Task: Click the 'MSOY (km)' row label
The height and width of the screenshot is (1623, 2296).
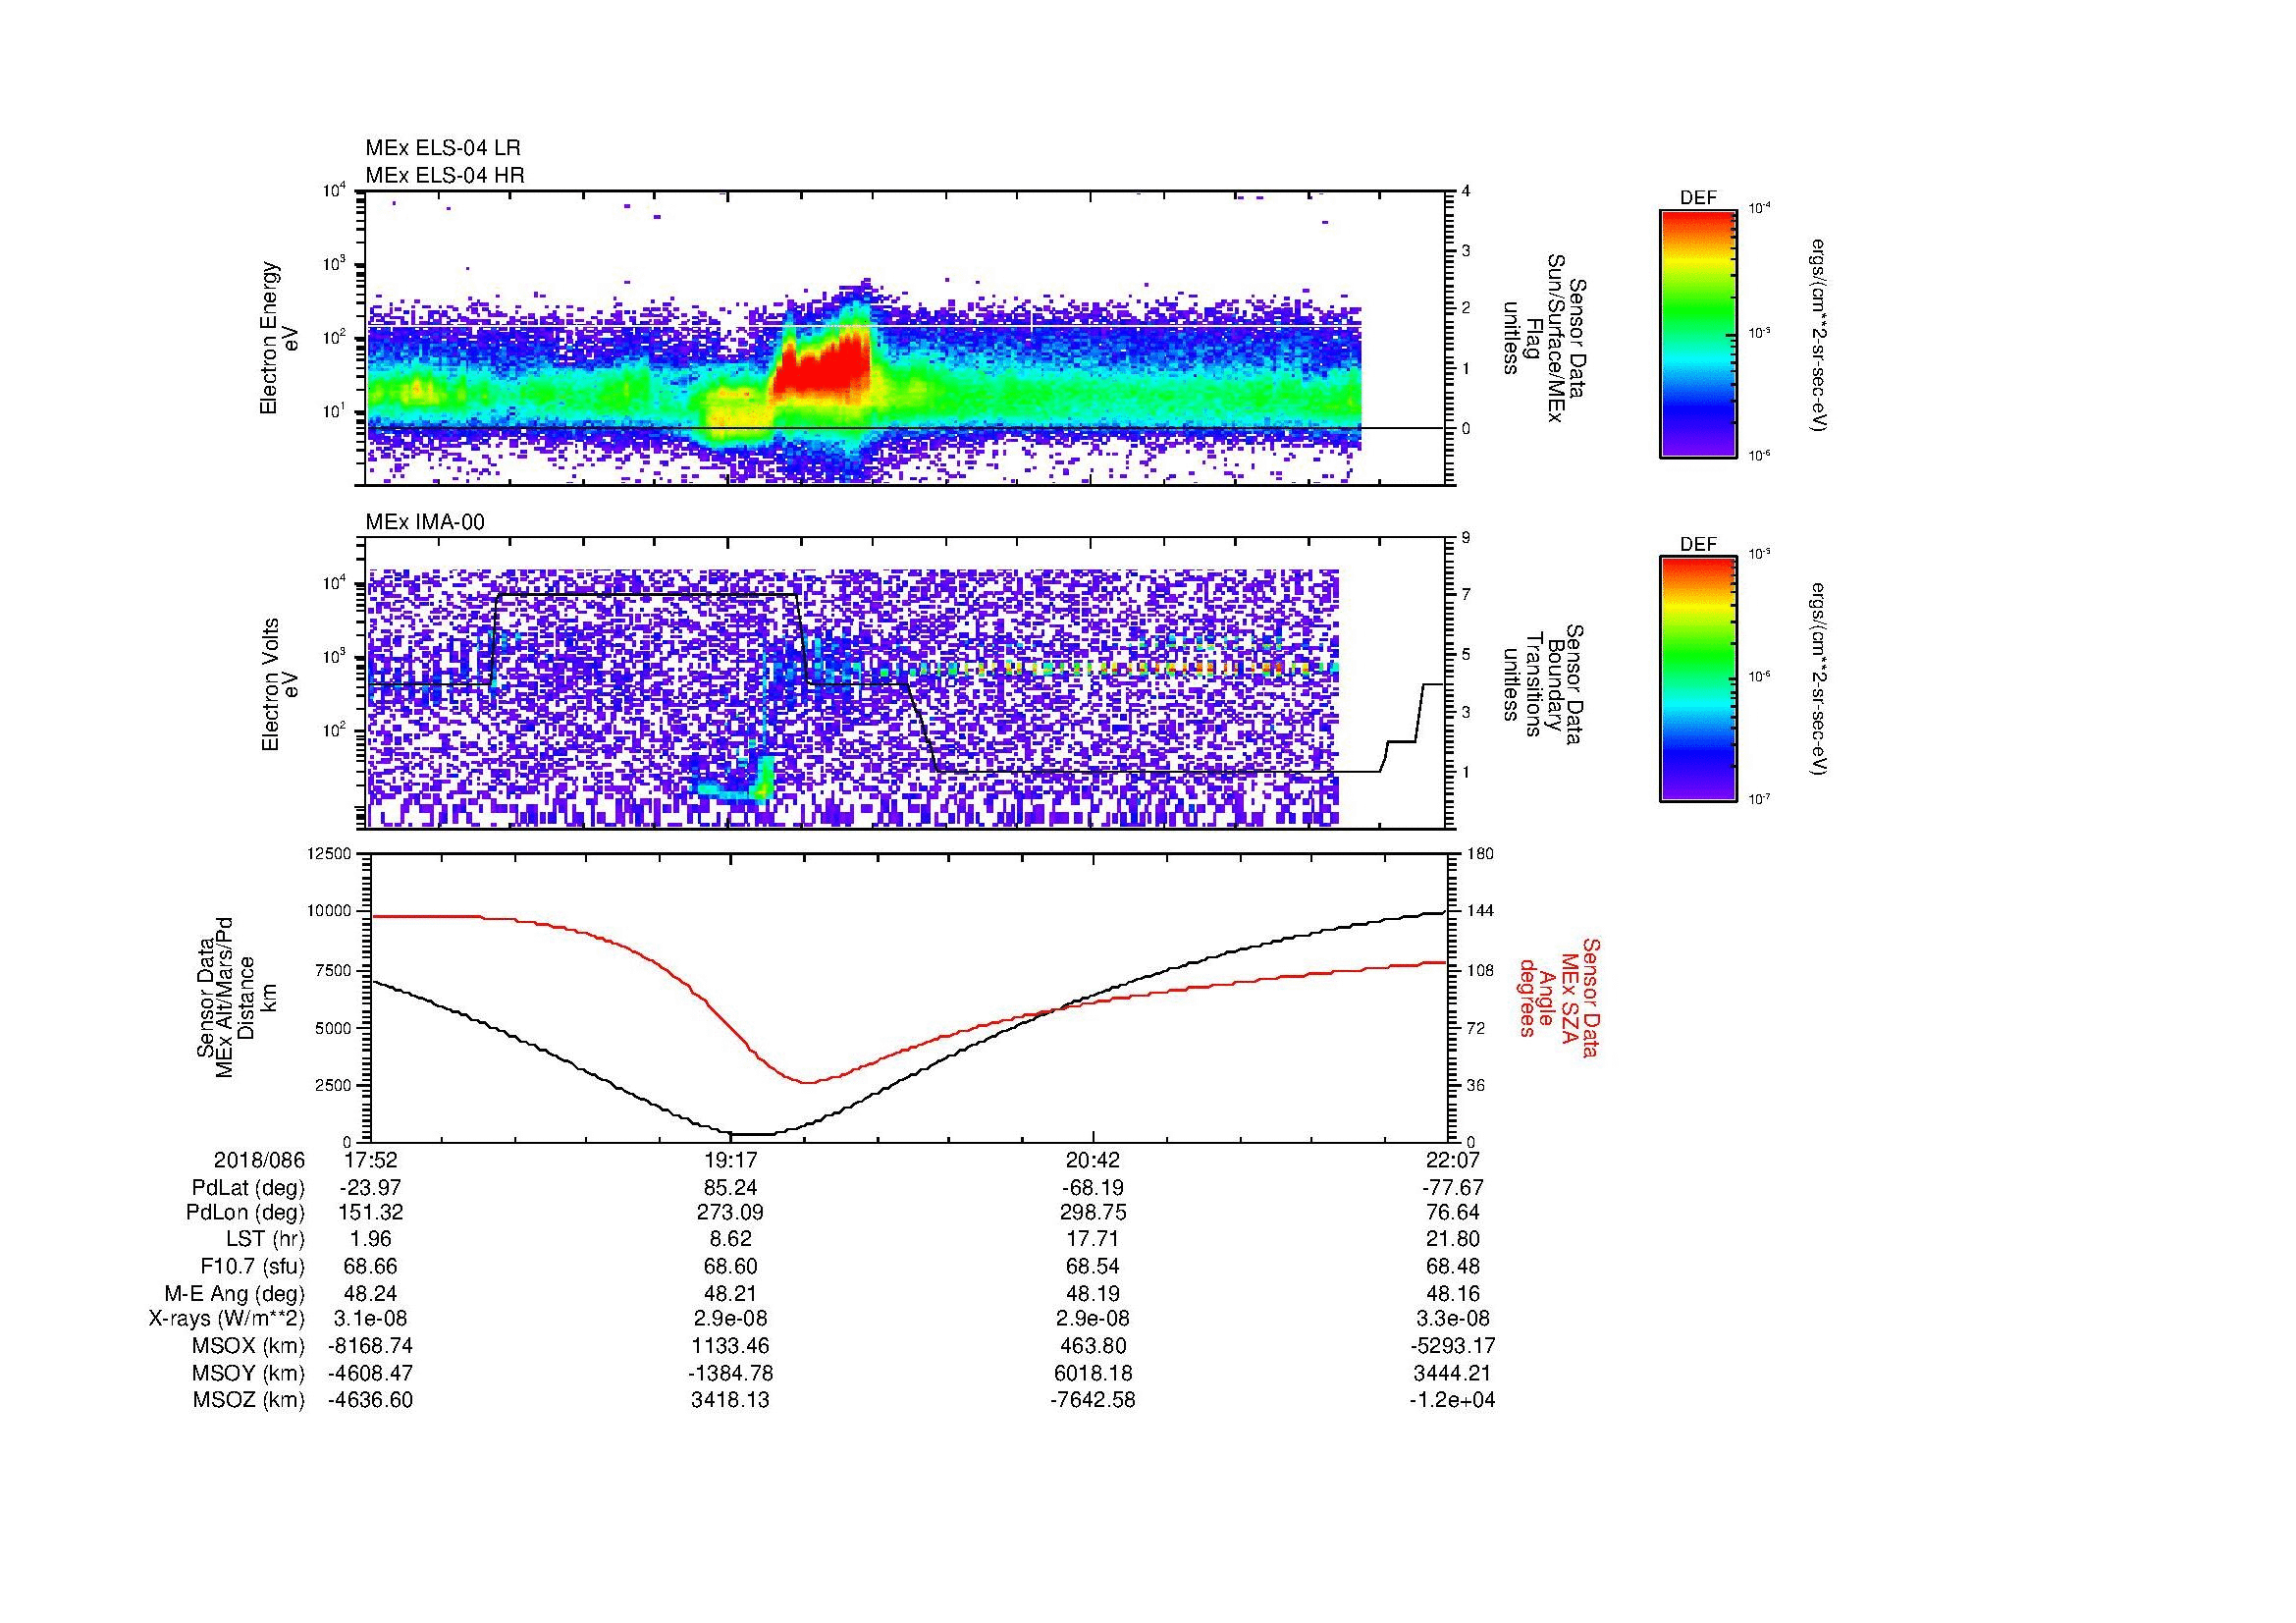Action: click(x=249, y=1373)
